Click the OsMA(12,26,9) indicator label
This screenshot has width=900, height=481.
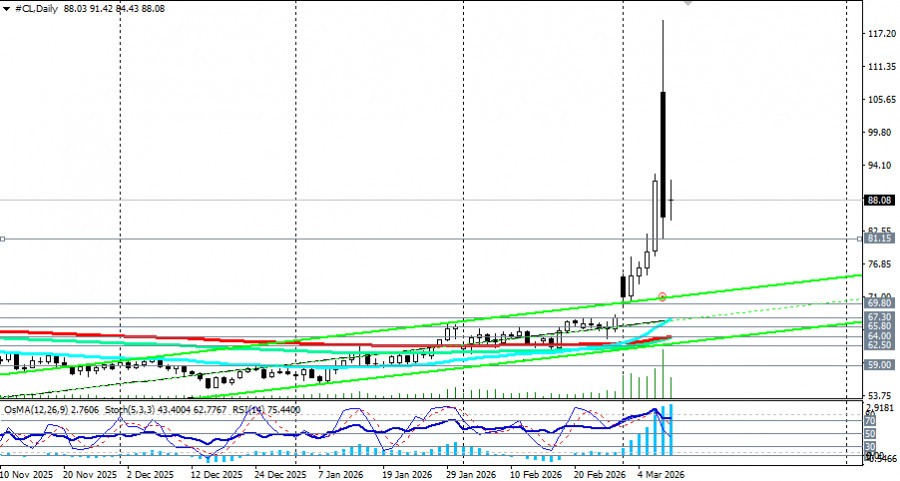pos(52,410)
